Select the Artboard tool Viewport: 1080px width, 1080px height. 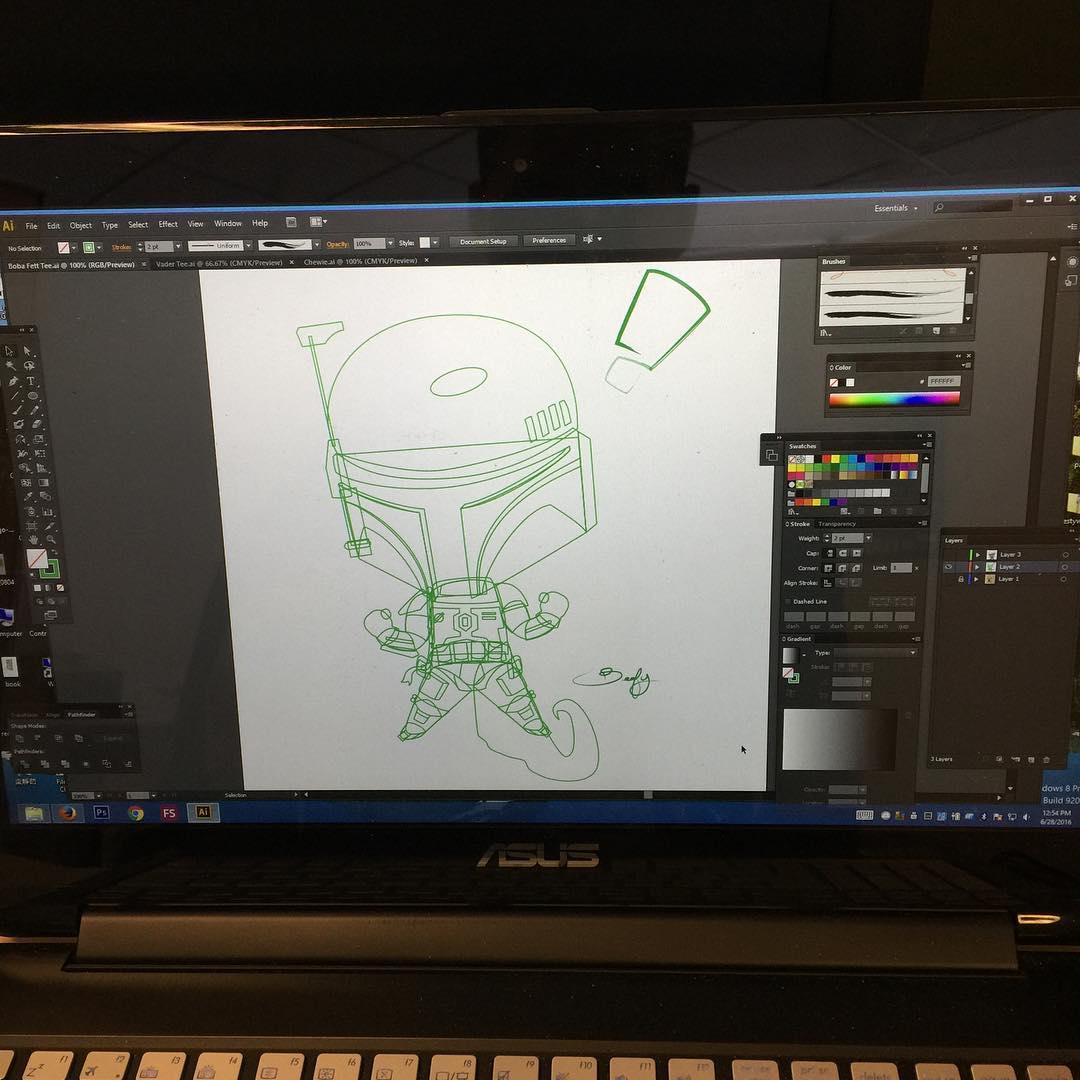[31, 526]
